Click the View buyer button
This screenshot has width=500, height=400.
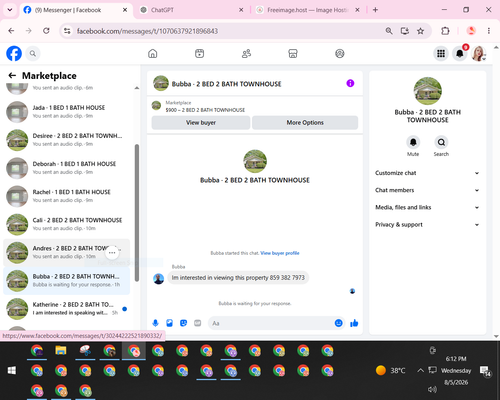[201, 122]
